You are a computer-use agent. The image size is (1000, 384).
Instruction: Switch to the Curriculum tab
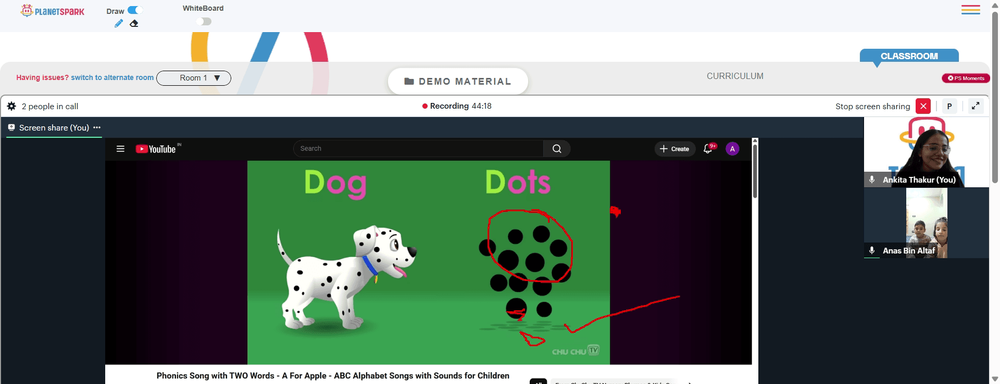click(735, 76)
